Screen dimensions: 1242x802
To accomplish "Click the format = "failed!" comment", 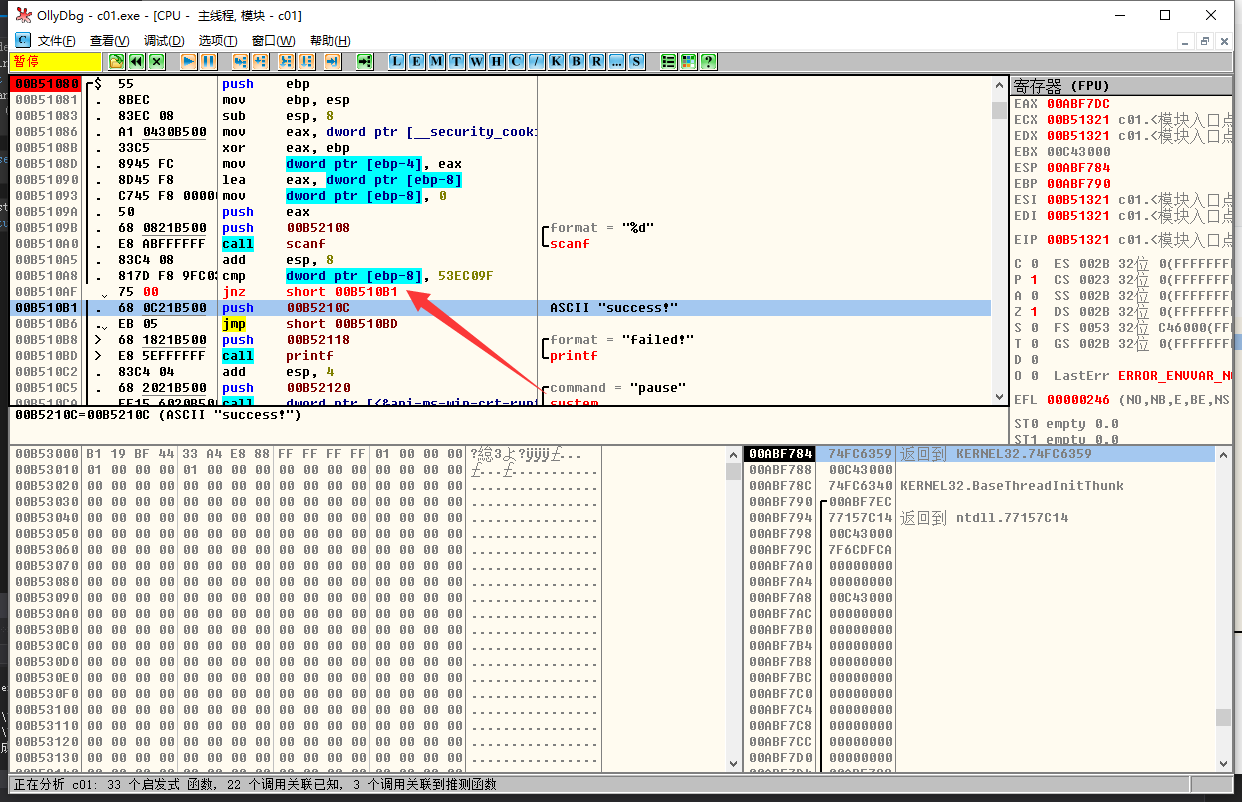I will 622,340.
